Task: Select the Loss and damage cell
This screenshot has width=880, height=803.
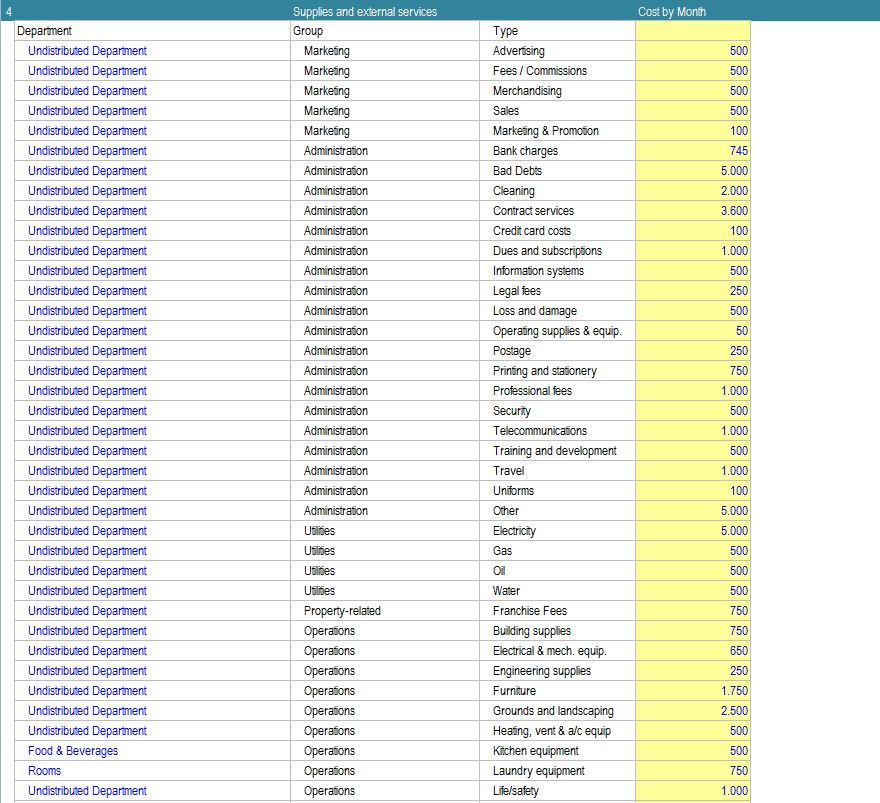Action: pyautogui.click(x=557, y=311)
